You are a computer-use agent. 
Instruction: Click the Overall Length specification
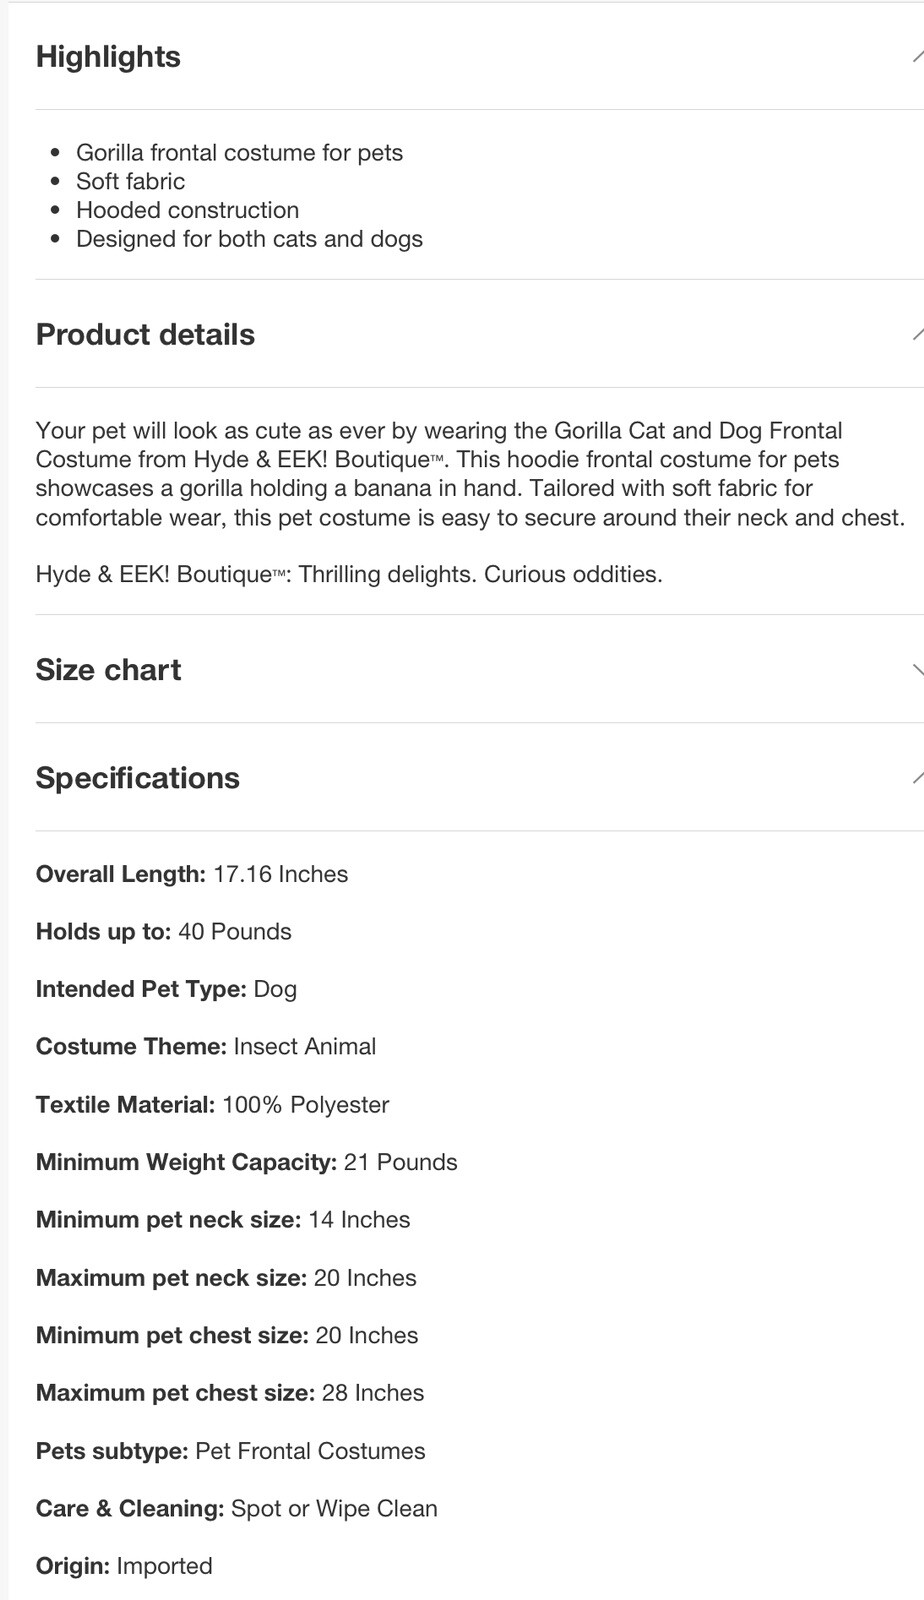tap(192, 874)
